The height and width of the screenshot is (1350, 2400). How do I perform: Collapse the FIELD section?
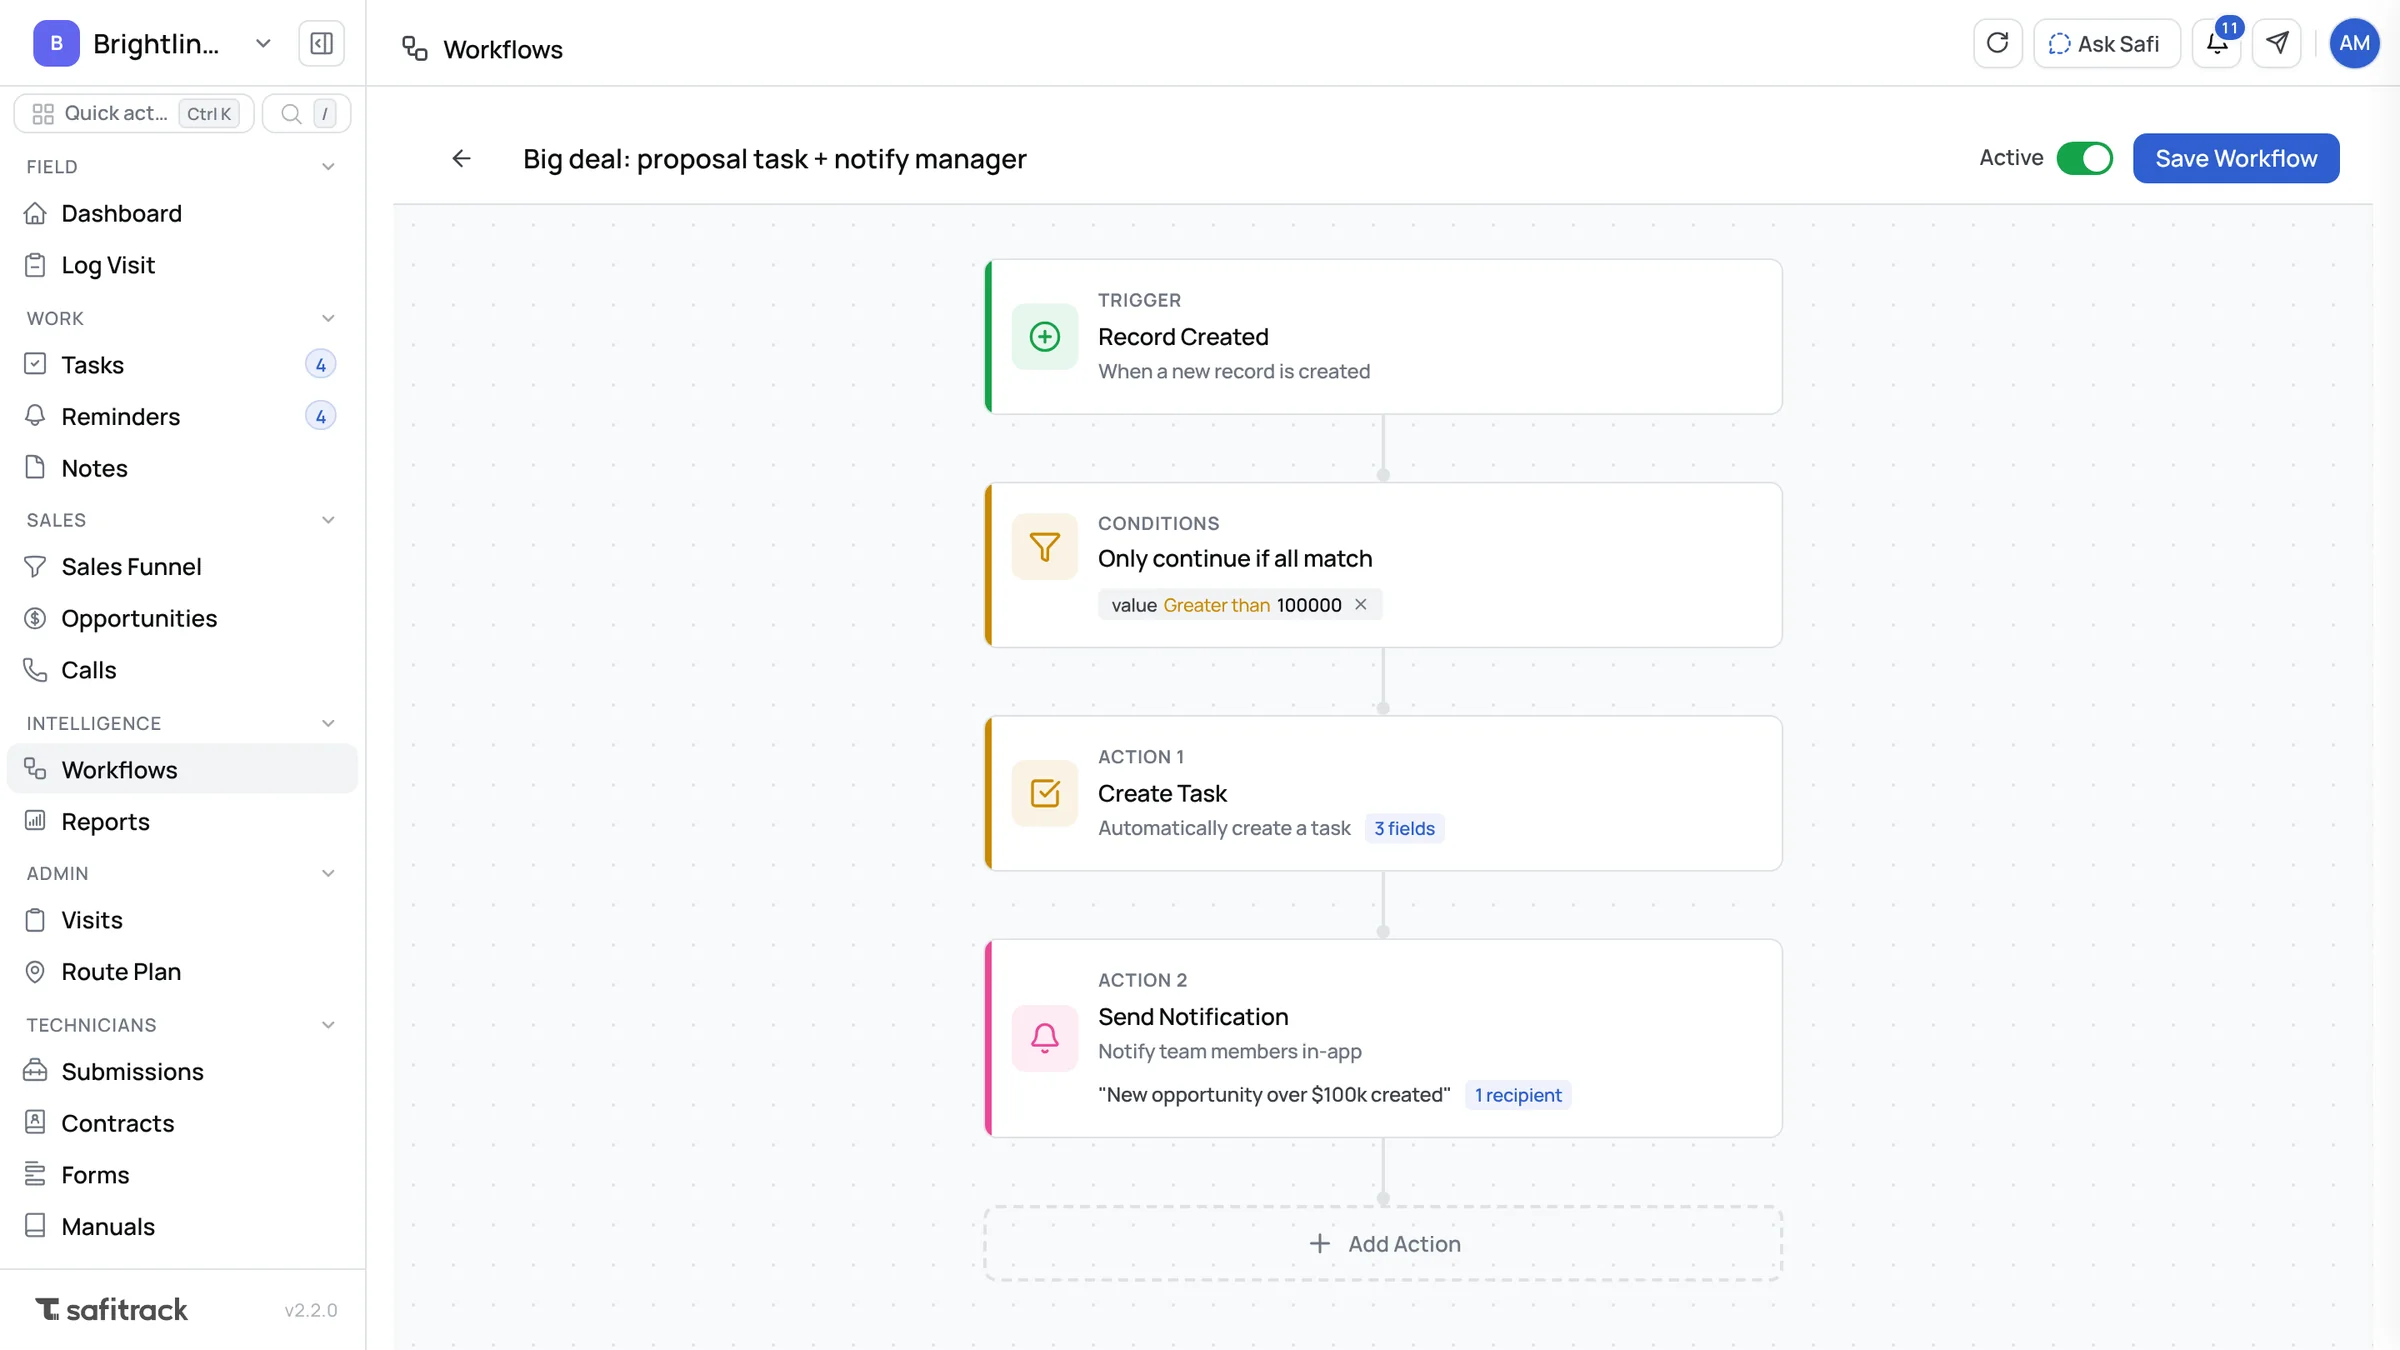328,167
